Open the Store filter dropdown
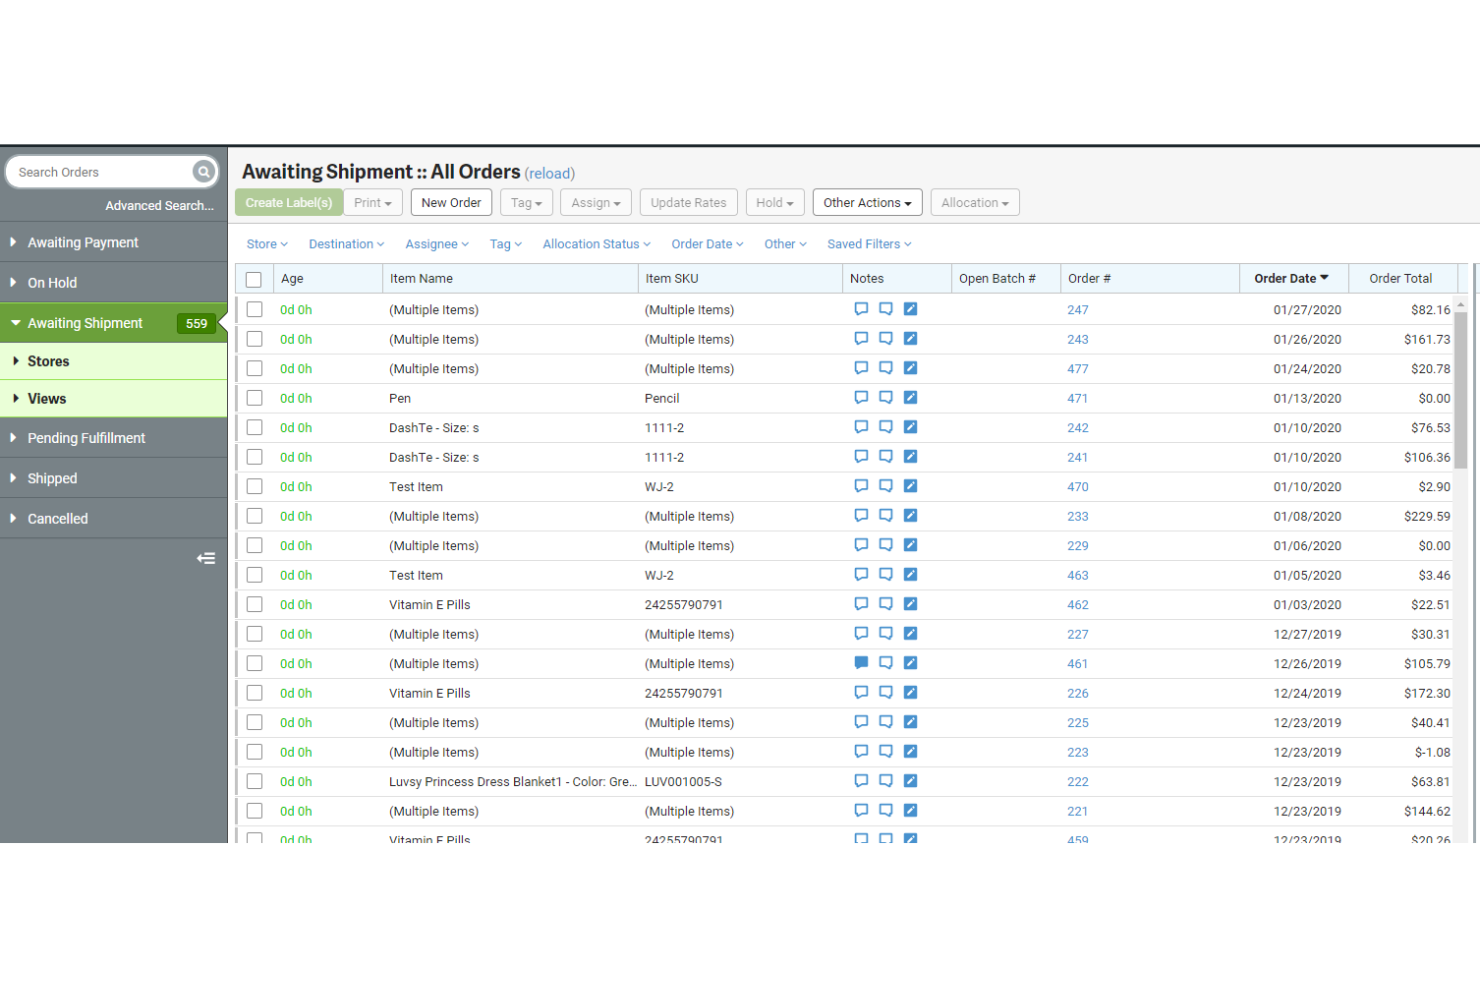The width and height of the screenshot is (1480, 987). (x=267, y=244)
